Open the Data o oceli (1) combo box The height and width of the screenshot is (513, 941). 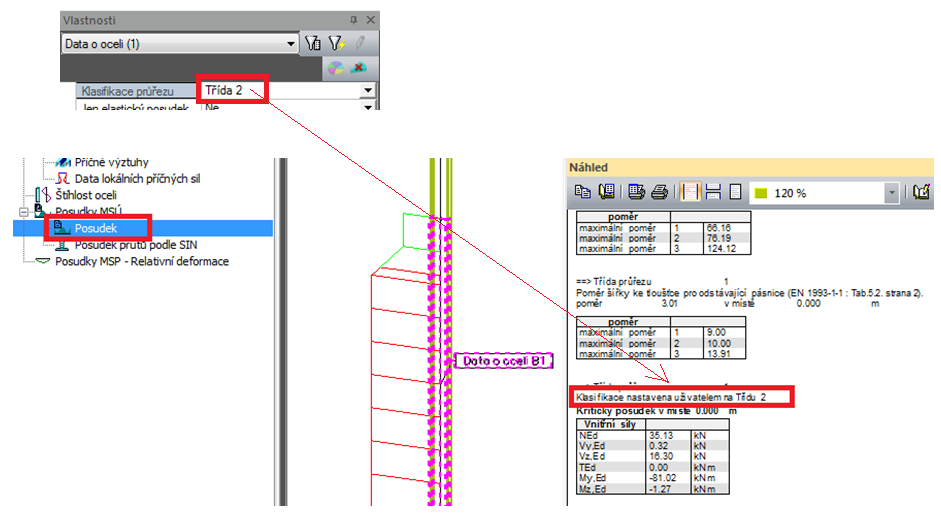click(180, 44)
